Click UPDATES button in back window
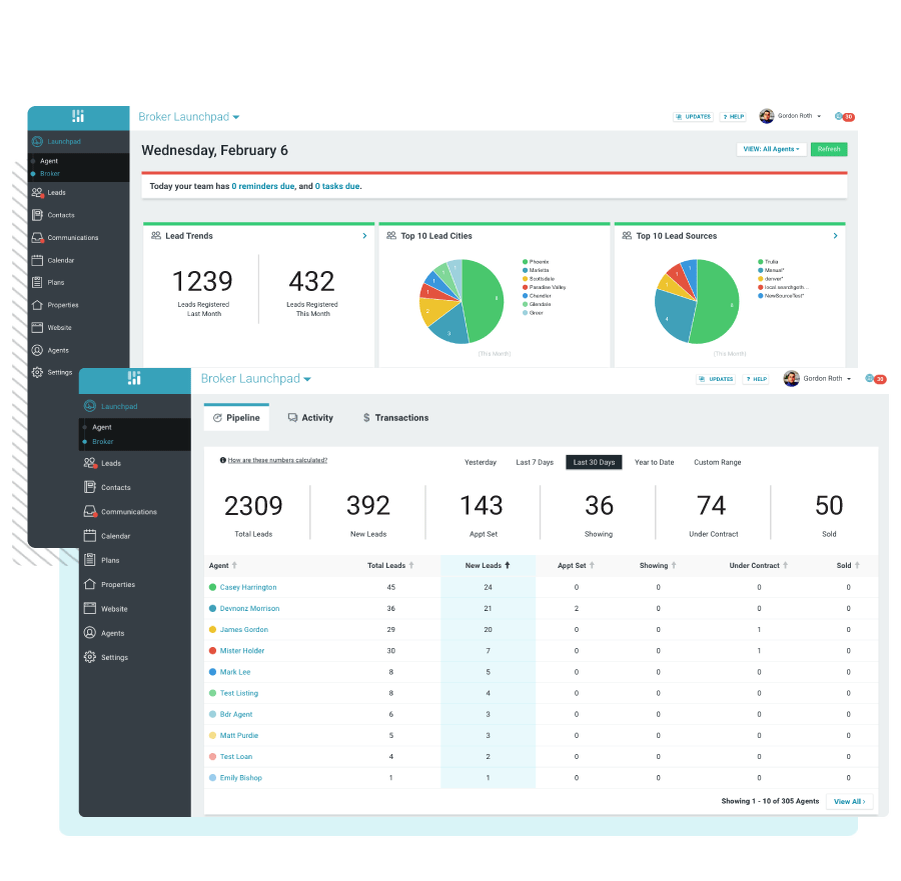This screenshot has height=881, width=901. (x=693, y=117)
